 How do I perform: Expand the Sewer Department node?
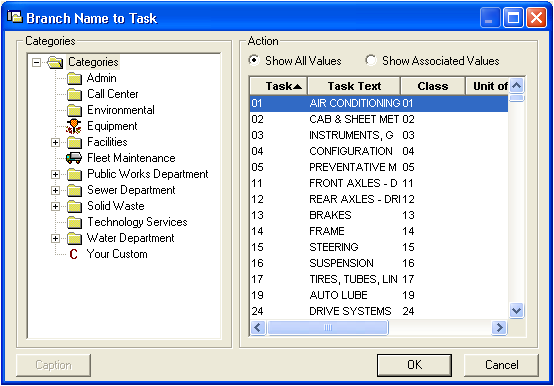point(55,190)
